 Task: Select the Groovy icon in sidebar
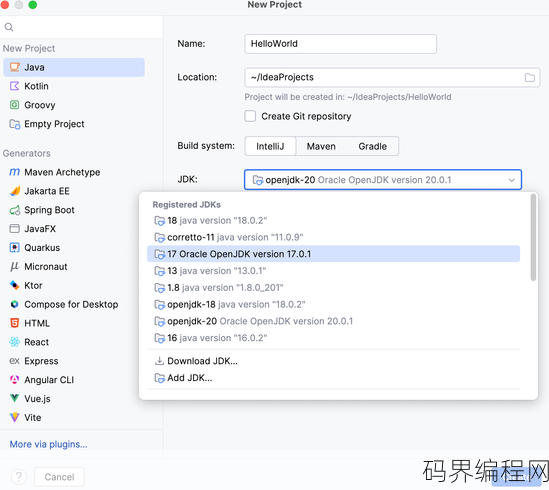(14, 105)
